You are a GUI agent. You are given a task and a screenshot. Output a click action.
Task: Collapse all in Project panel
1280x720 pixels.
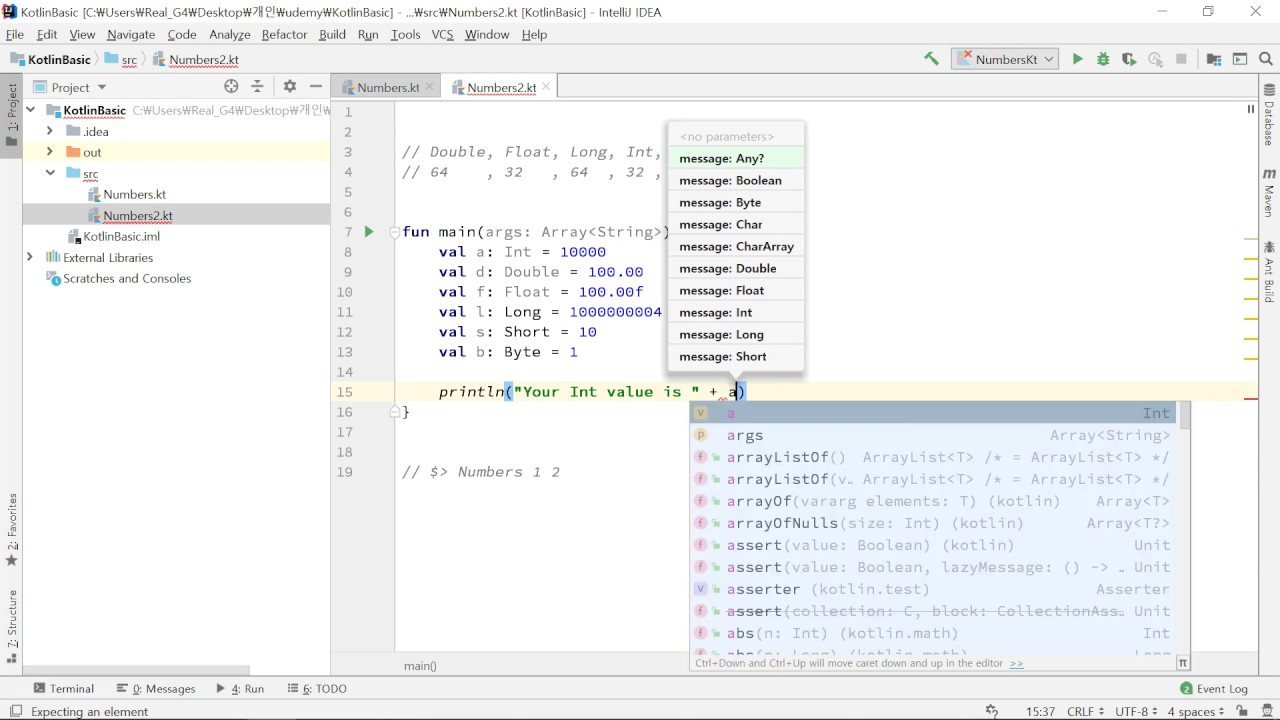(x=257, y=86)
